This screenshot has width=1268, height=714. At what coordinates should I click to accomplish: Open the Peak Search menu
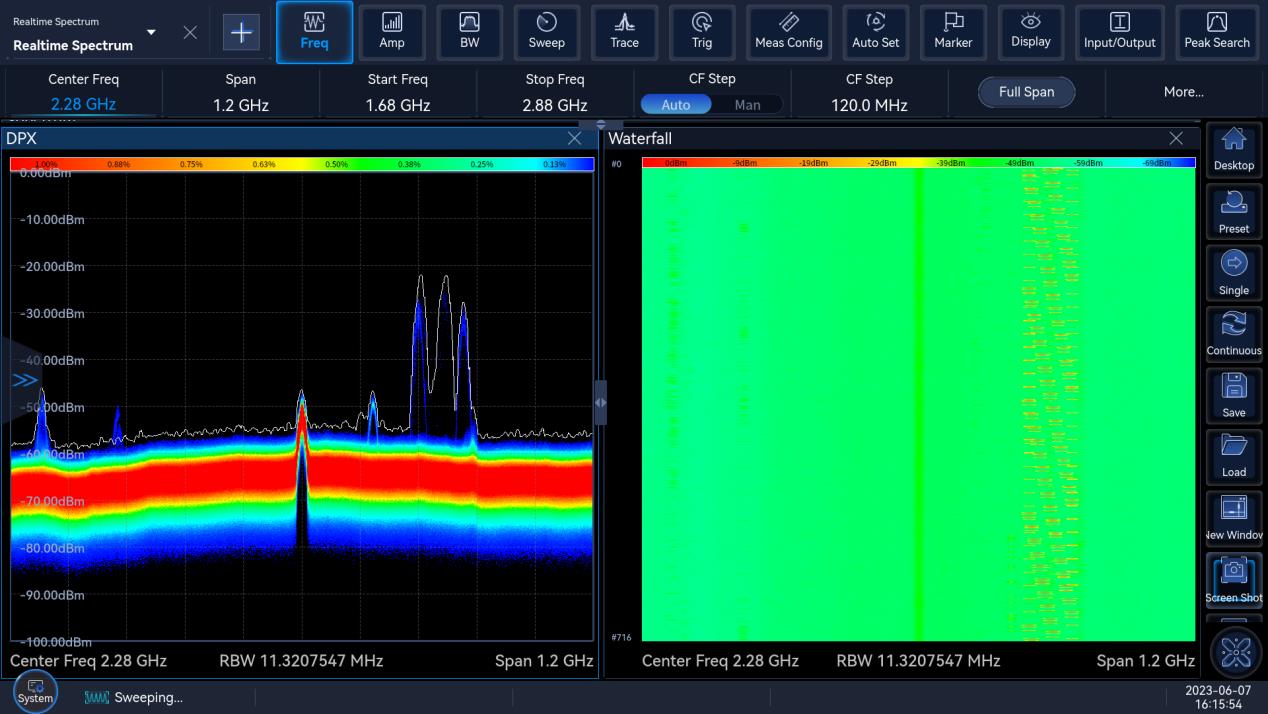point(1216,32)
